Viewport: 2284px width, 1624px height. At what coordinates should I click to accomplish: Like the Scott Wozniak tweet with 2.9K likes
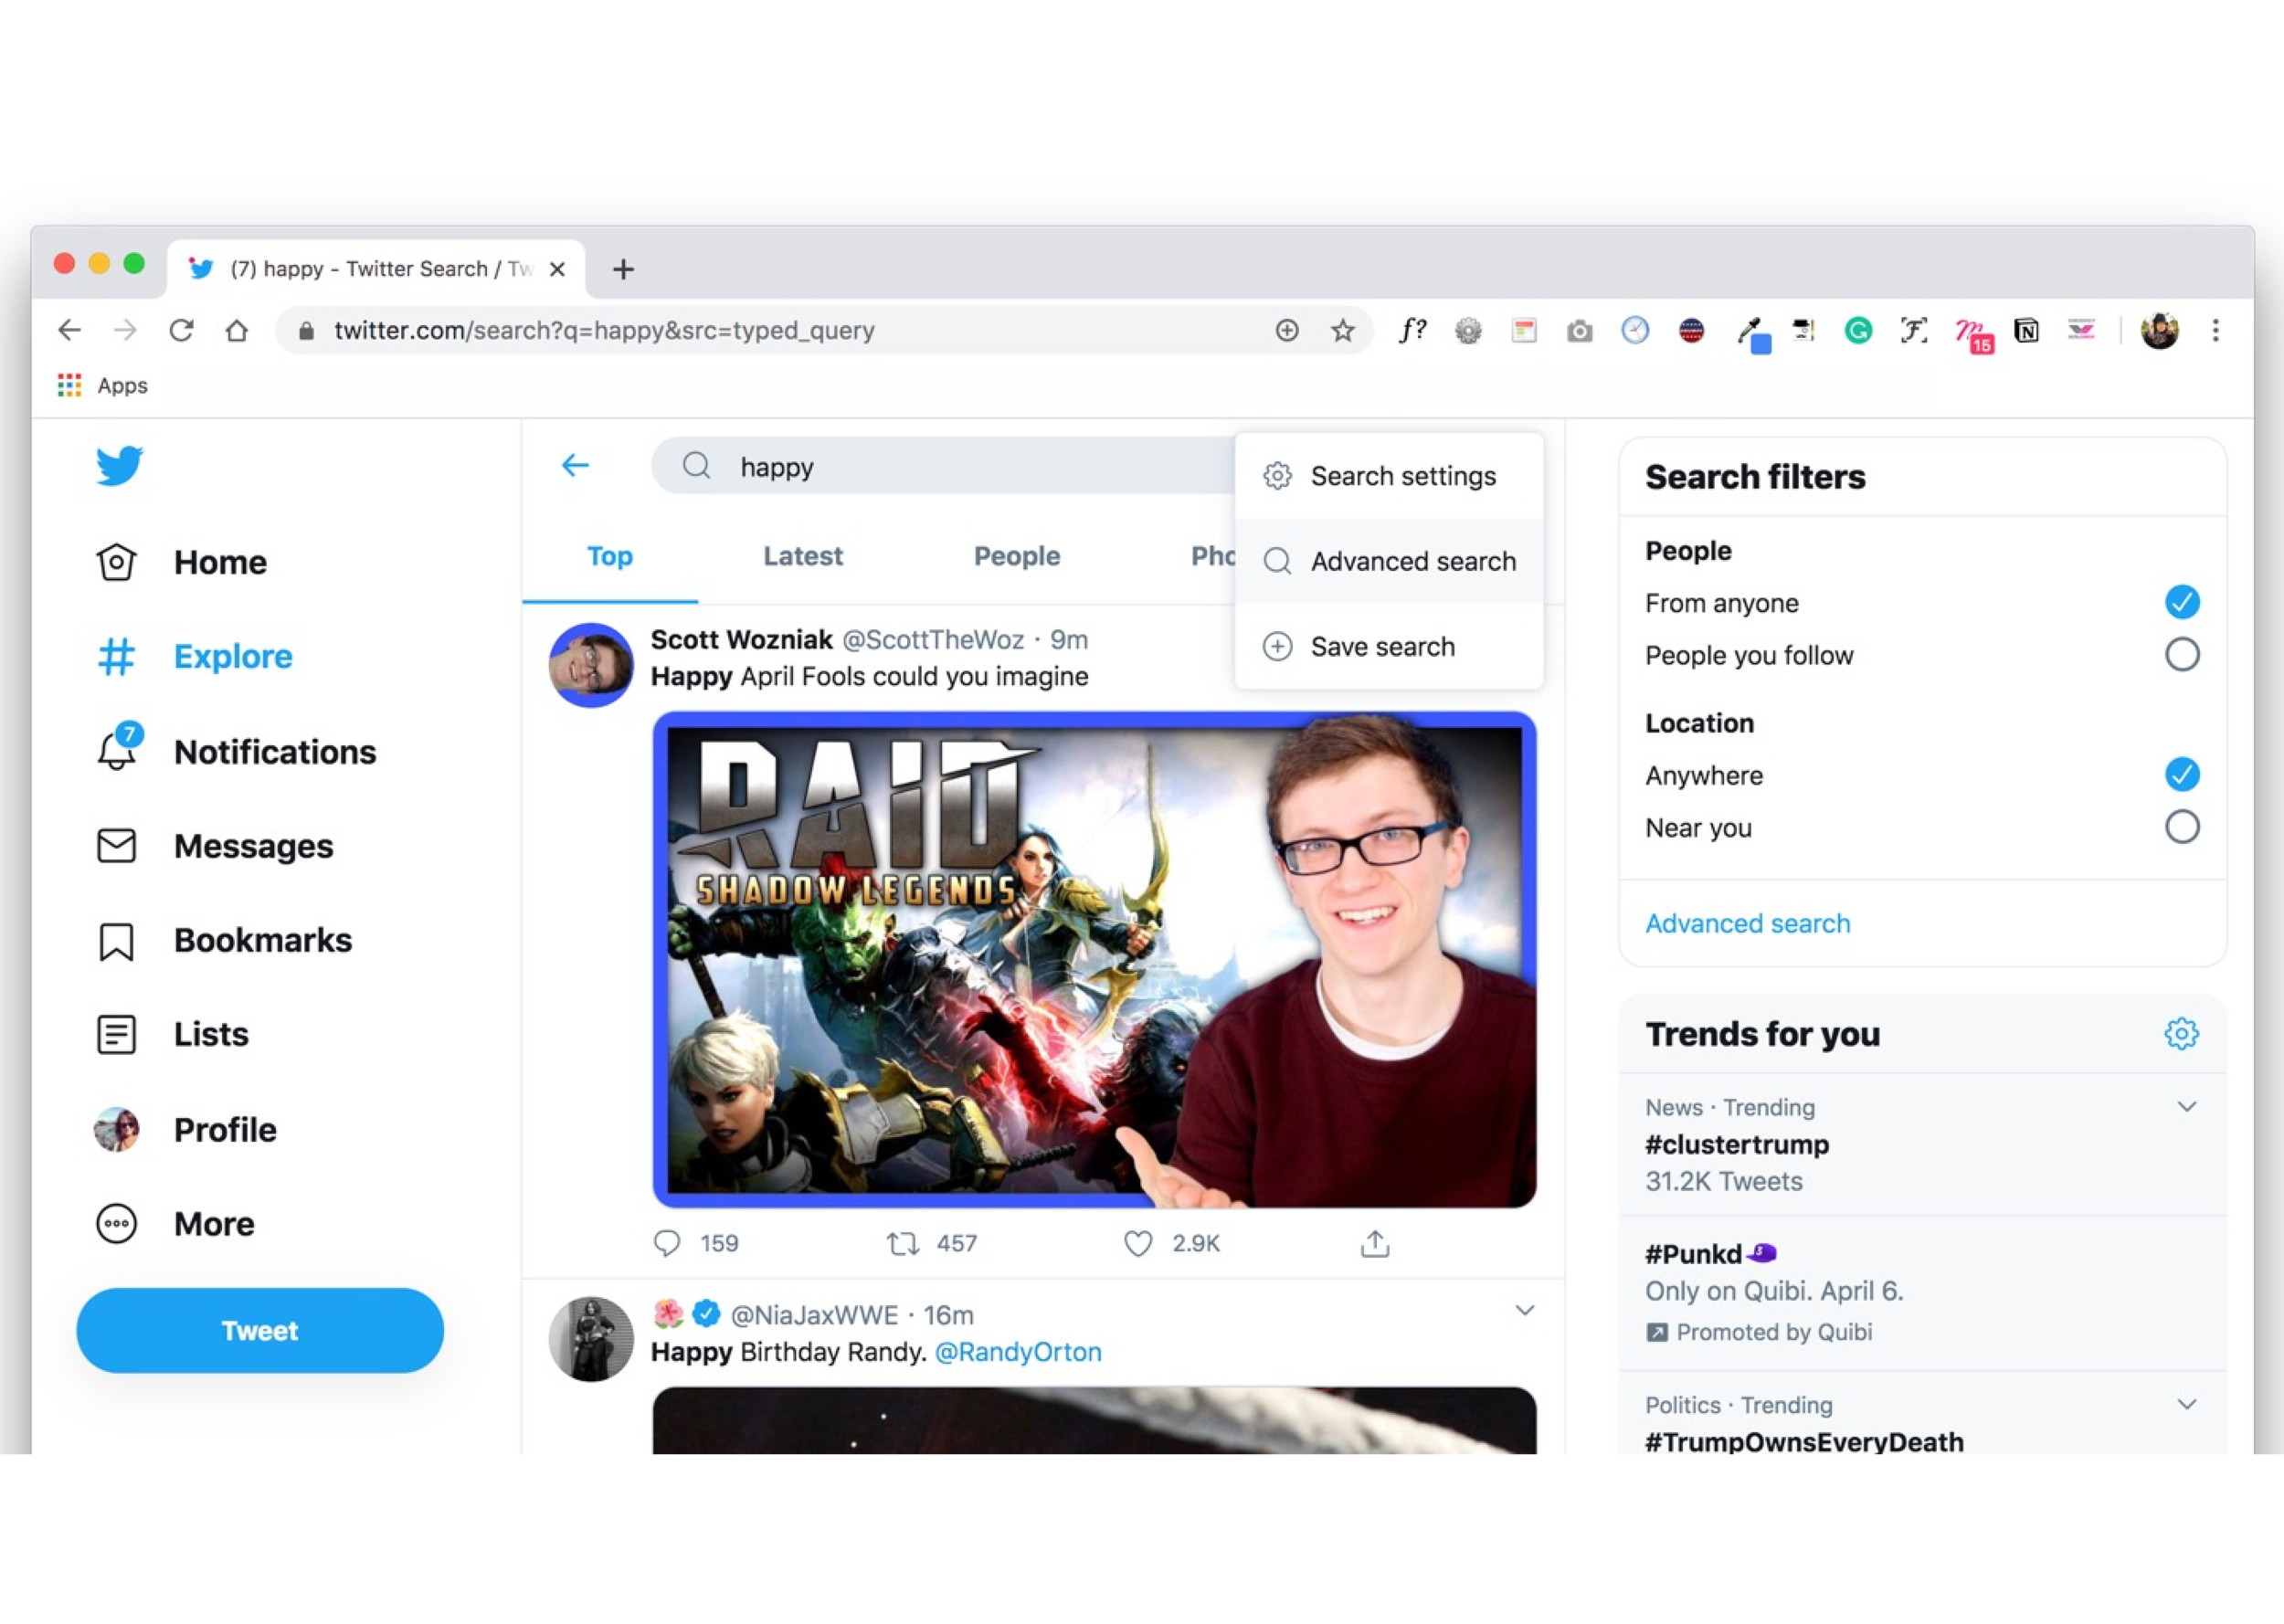tap(1138, 1243)
